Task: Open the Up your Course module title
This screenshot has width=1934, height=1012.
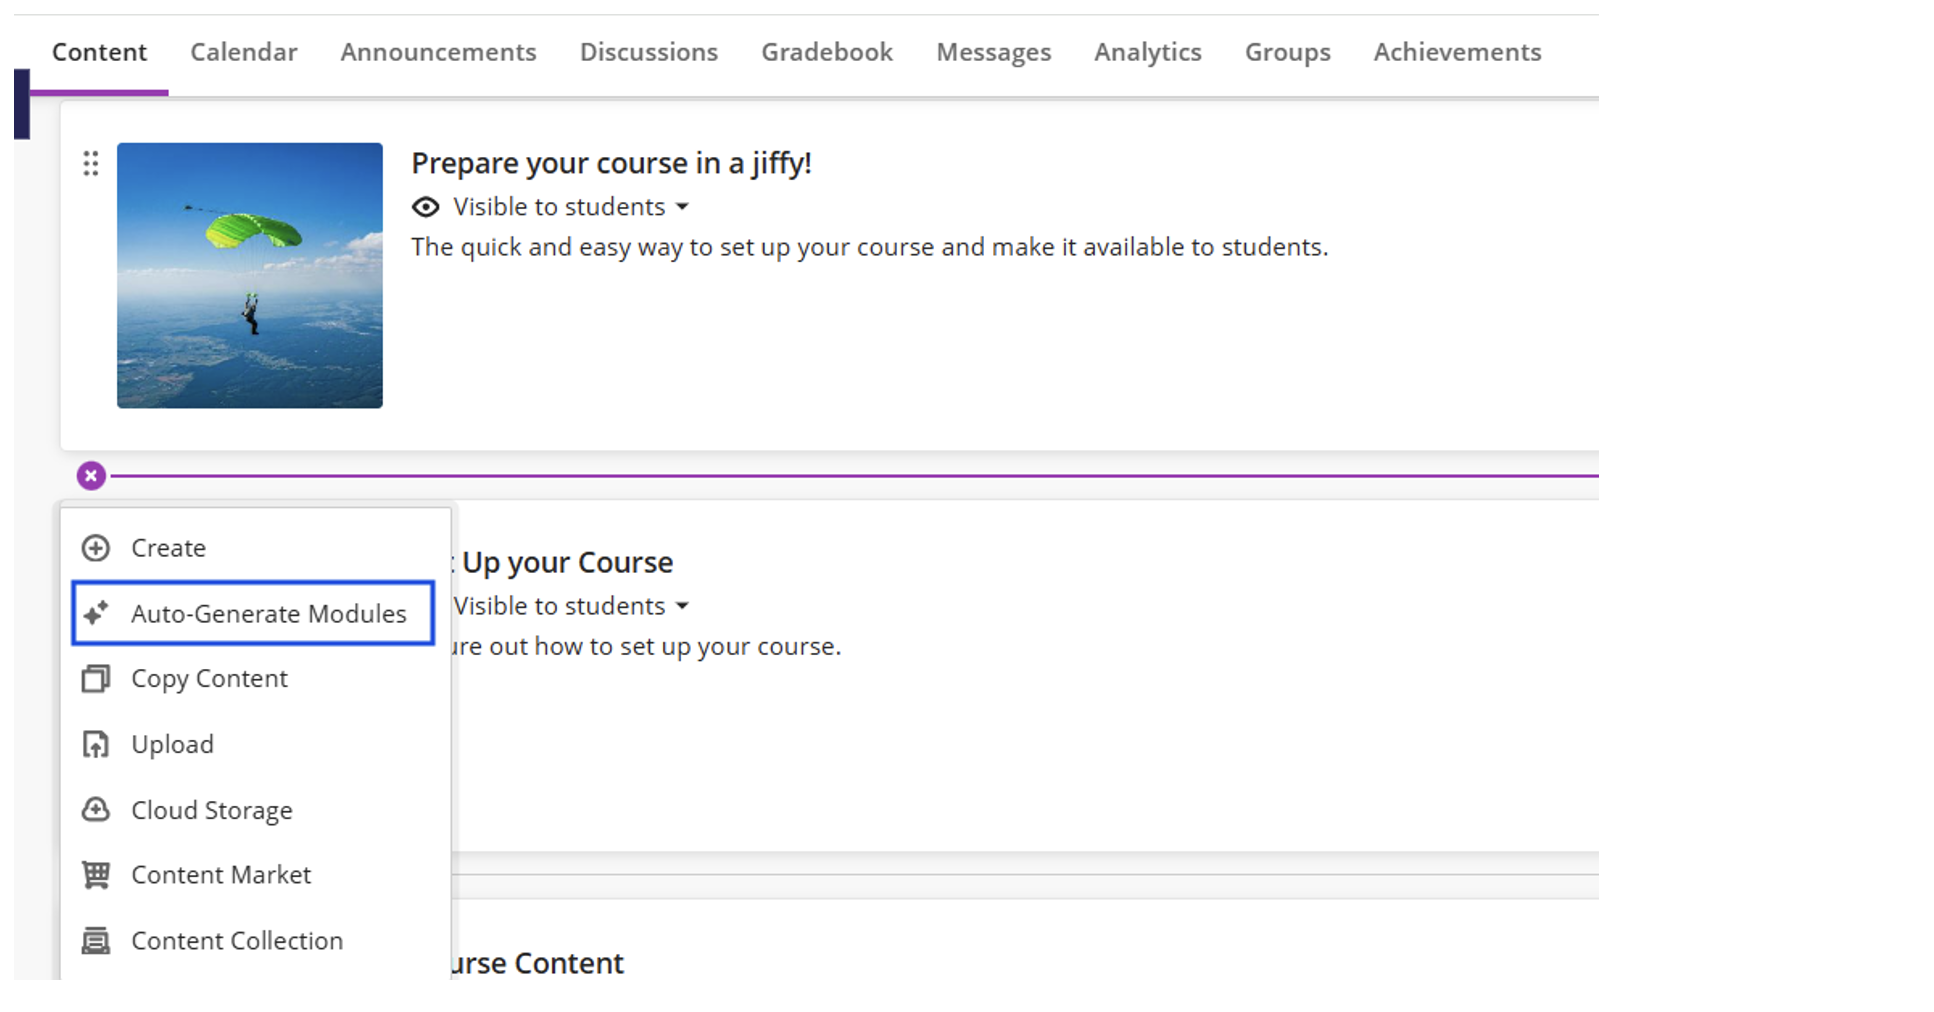Action: tap(567, 563)
